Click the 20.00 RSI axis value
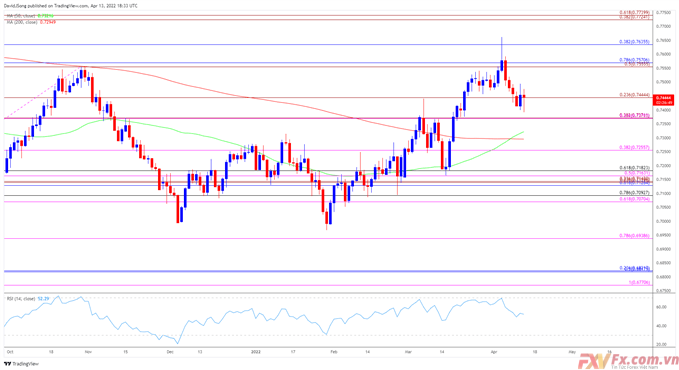Image resolution: width=679 pixels, height=370 pixels. coord(661,344)
